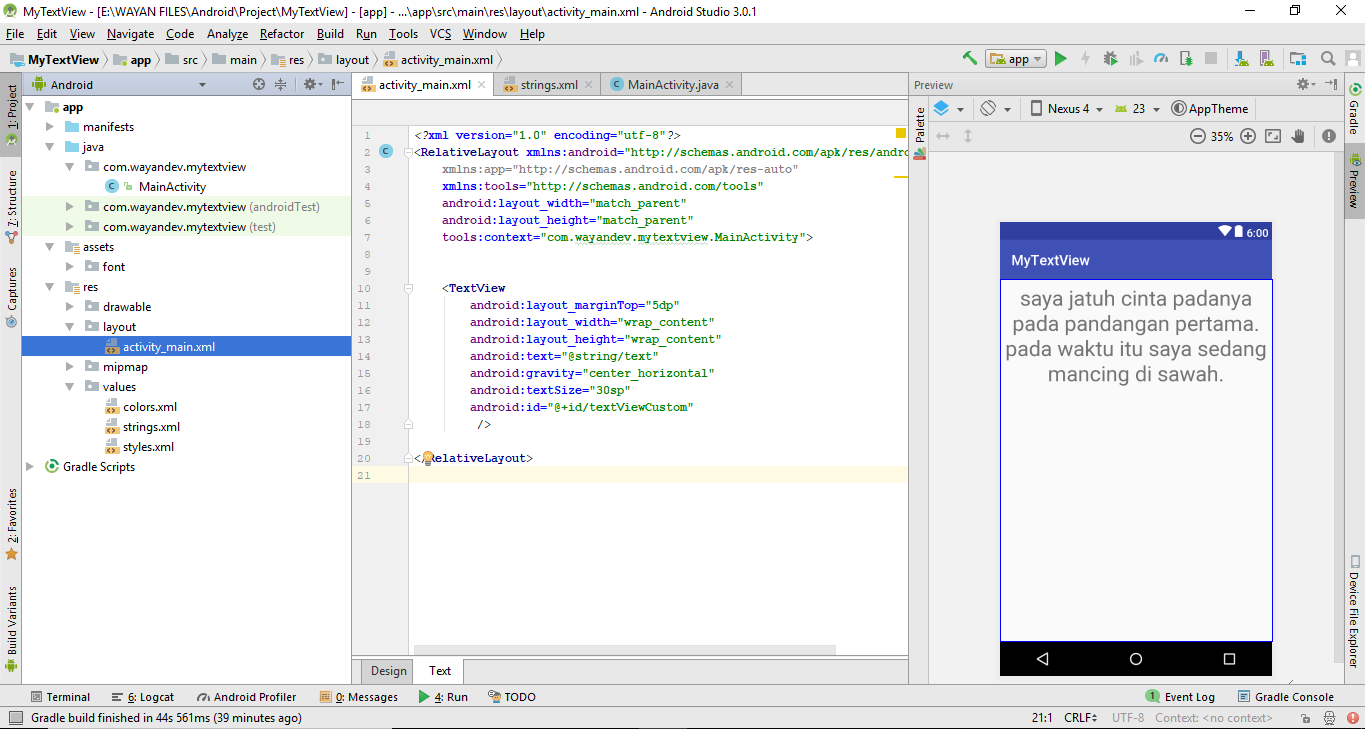Expand the drawable folder
Screen dimensions: 1365x729
pyautogui.click(x=69, y=306)
